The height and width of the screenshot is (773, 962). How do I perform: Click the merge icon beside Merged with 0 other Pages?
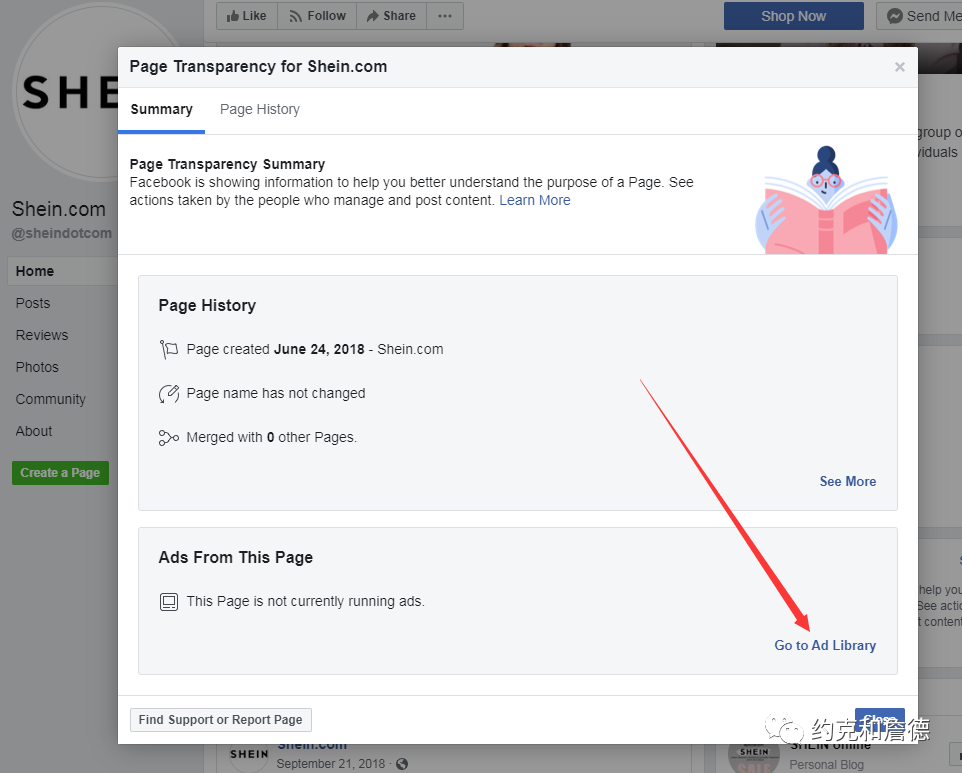(169, 437)
